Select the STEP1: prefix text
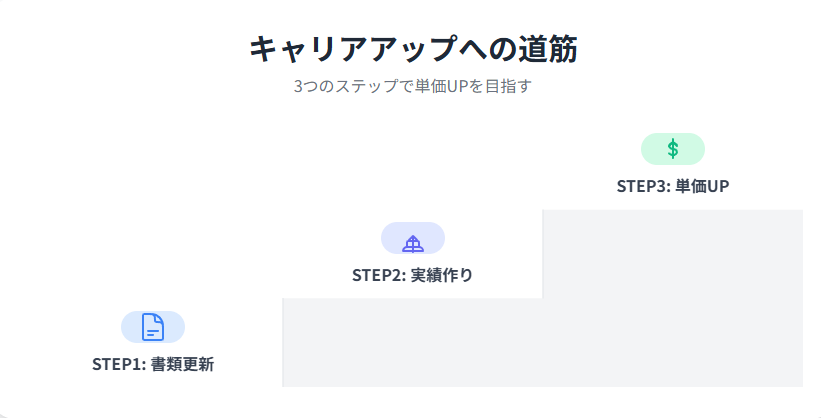This screenshot has height=418, width=821. [119, 364]
